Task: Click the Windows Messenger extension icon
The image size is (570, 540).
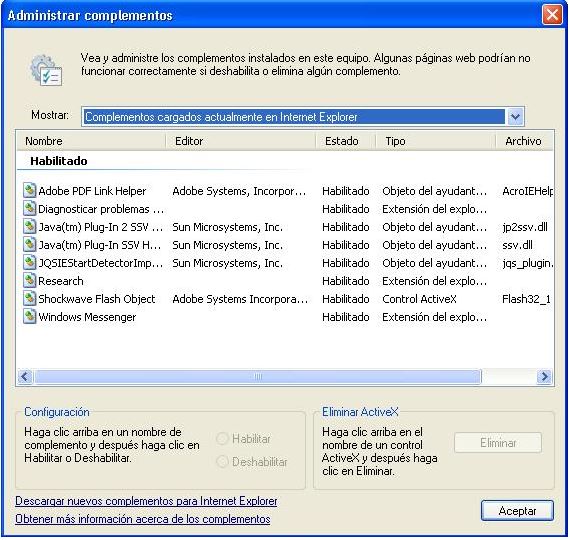Action: pos(29,317)
